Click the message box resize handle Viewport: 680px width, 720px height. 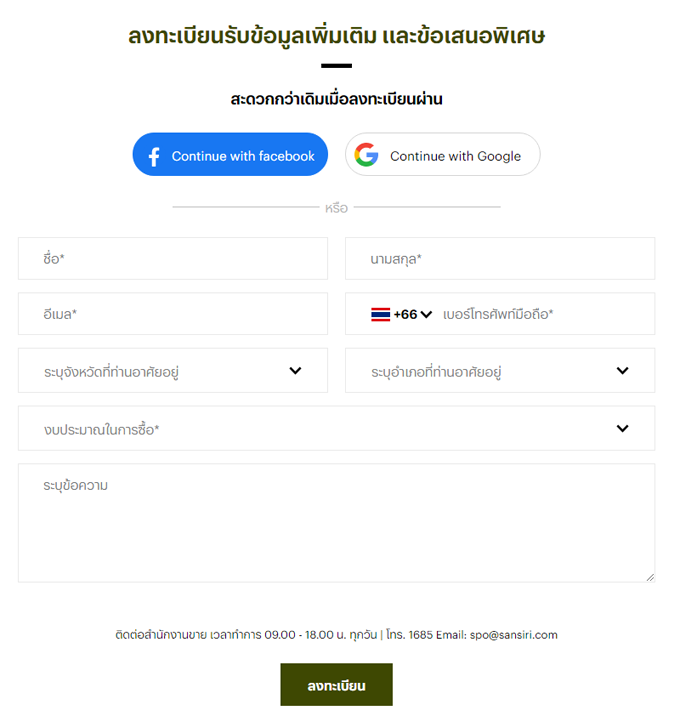pos(650,577)
